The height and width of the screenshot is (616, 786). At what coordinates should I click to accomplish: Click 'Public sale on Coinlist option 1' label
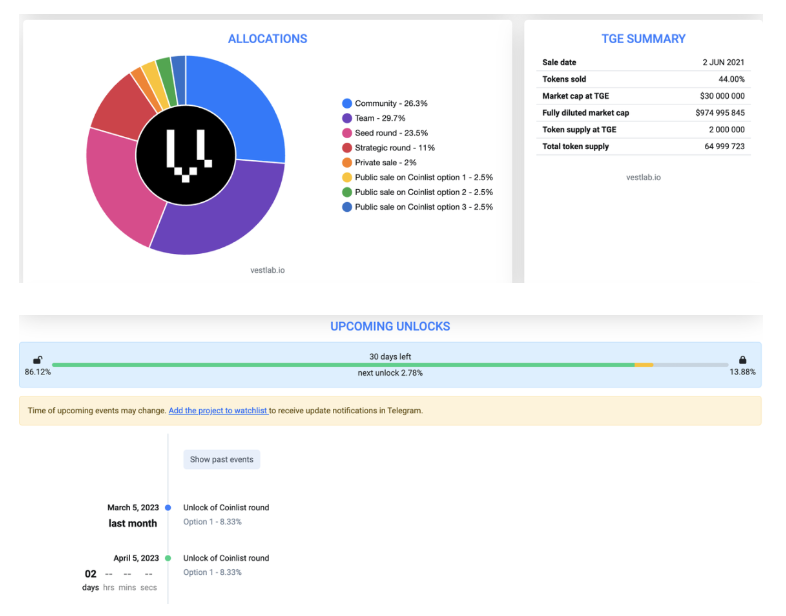[x=424, y=177]
